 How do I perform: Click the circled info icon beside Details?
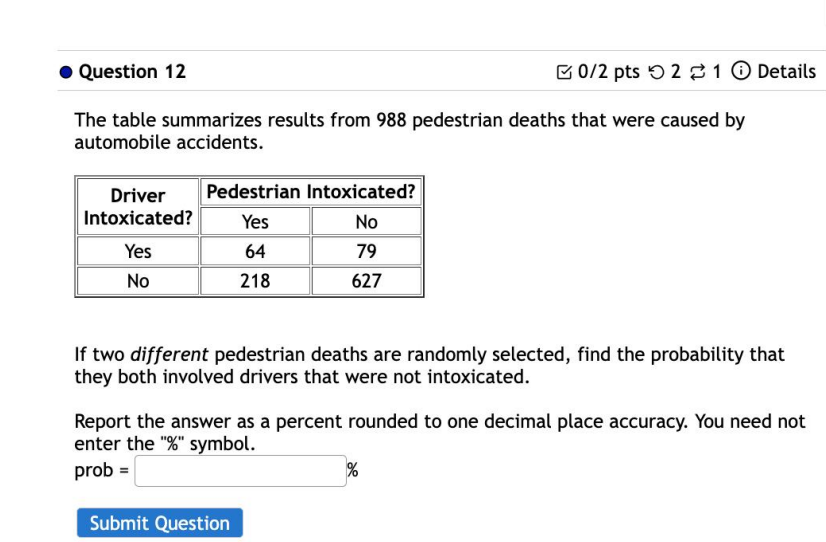point(741,71)
